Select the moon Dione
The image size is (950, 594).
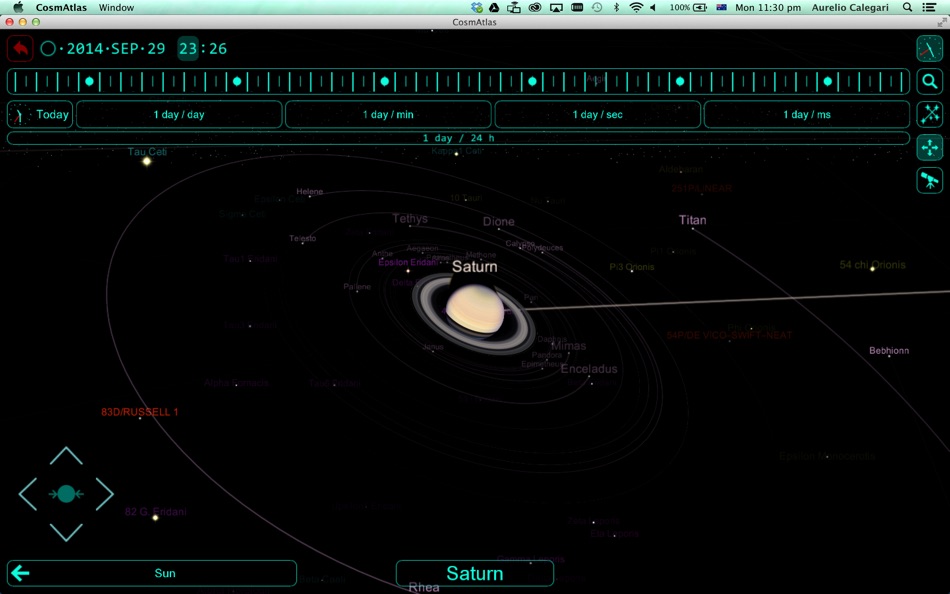(499, 222)
